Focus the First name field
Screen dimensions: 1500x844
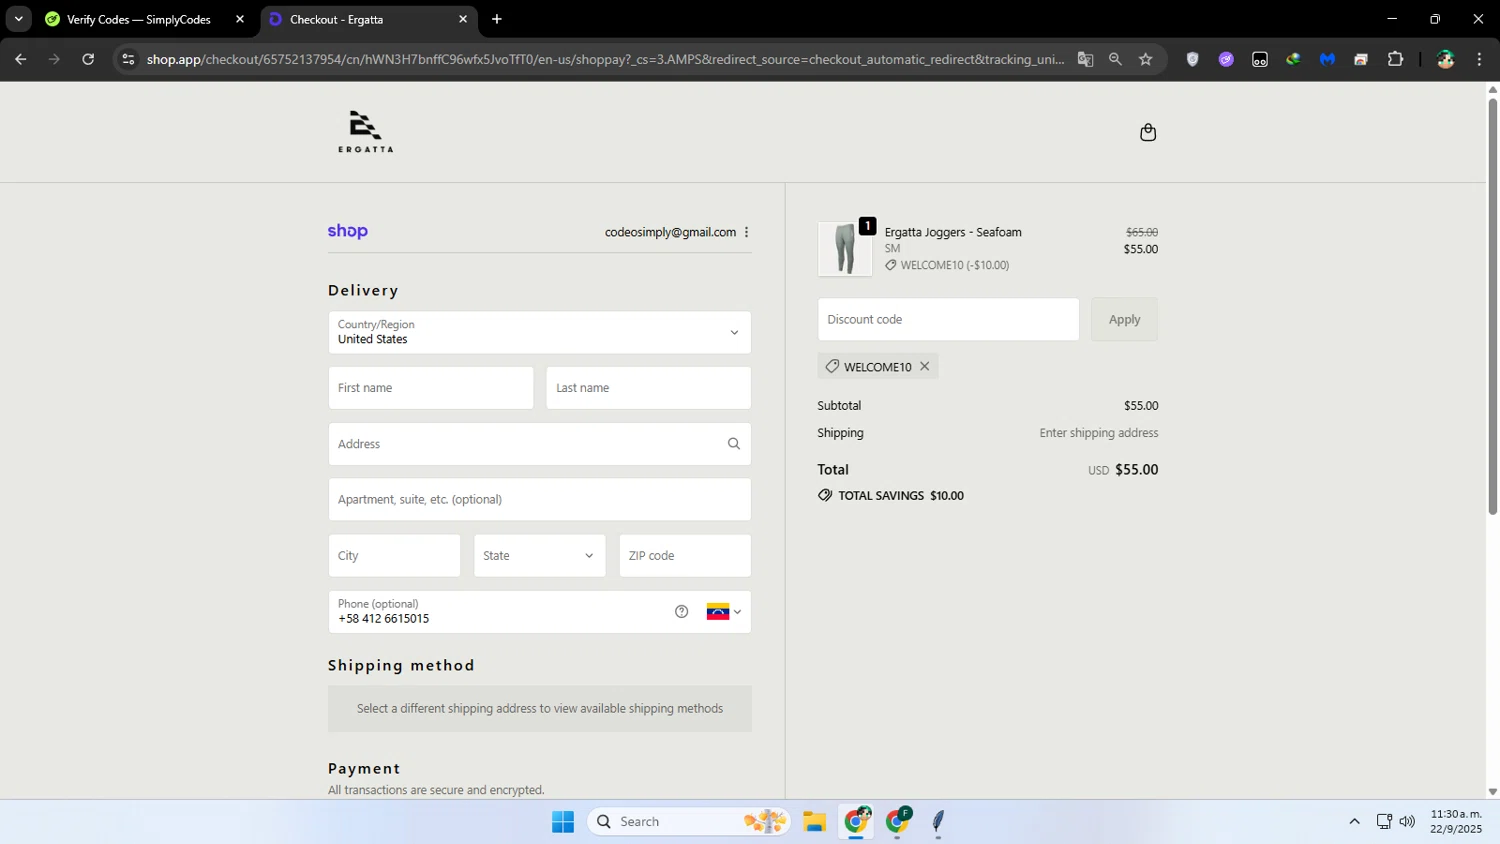click(x=431, y=388)
